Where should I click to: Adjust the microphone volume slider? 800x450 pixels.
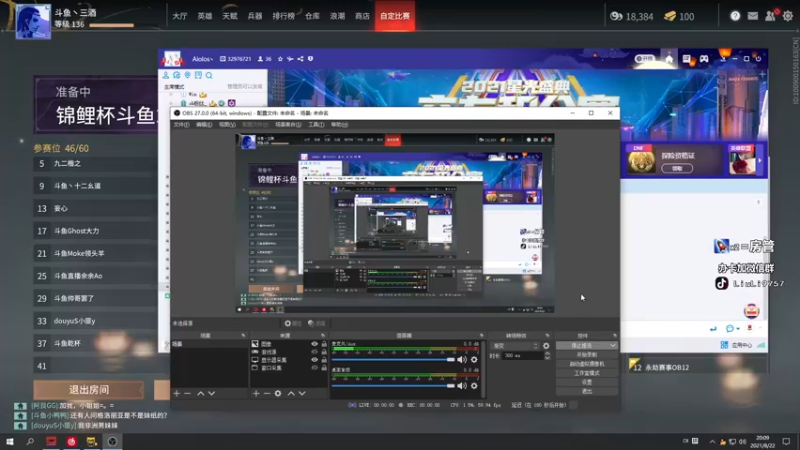click(393, 360)
